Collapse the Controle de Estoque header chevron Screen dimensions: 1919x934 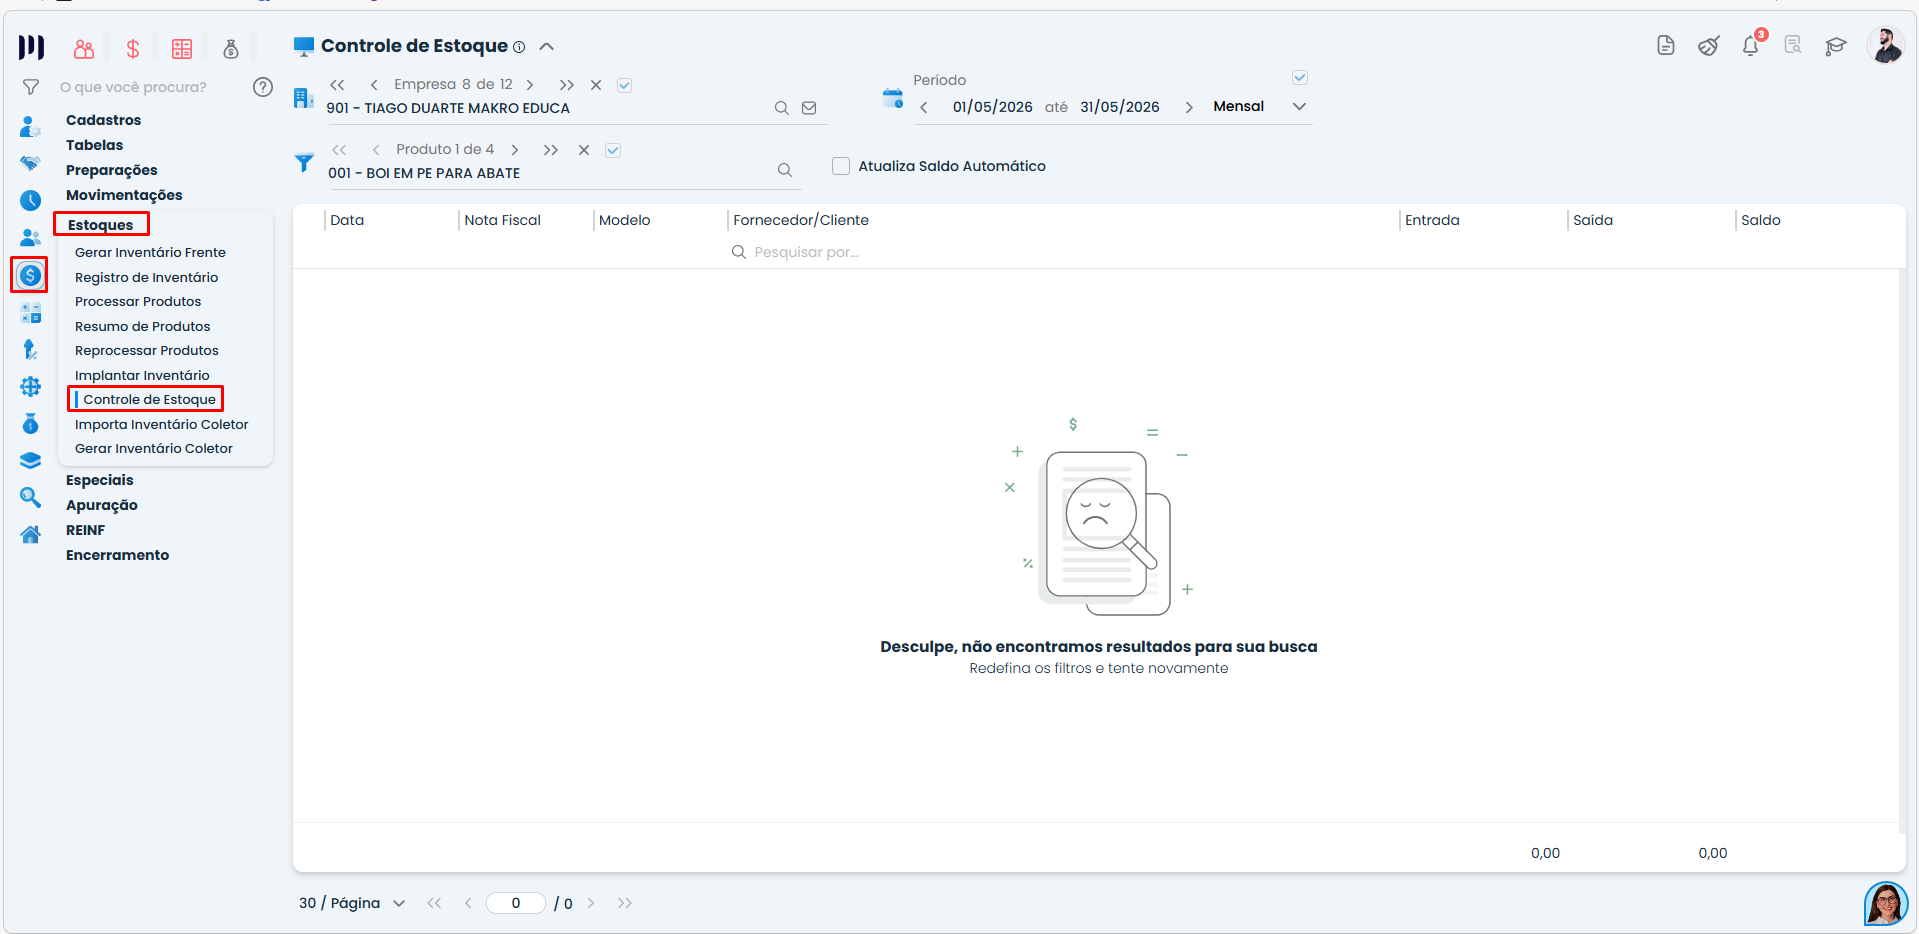[x=547, y=46]
